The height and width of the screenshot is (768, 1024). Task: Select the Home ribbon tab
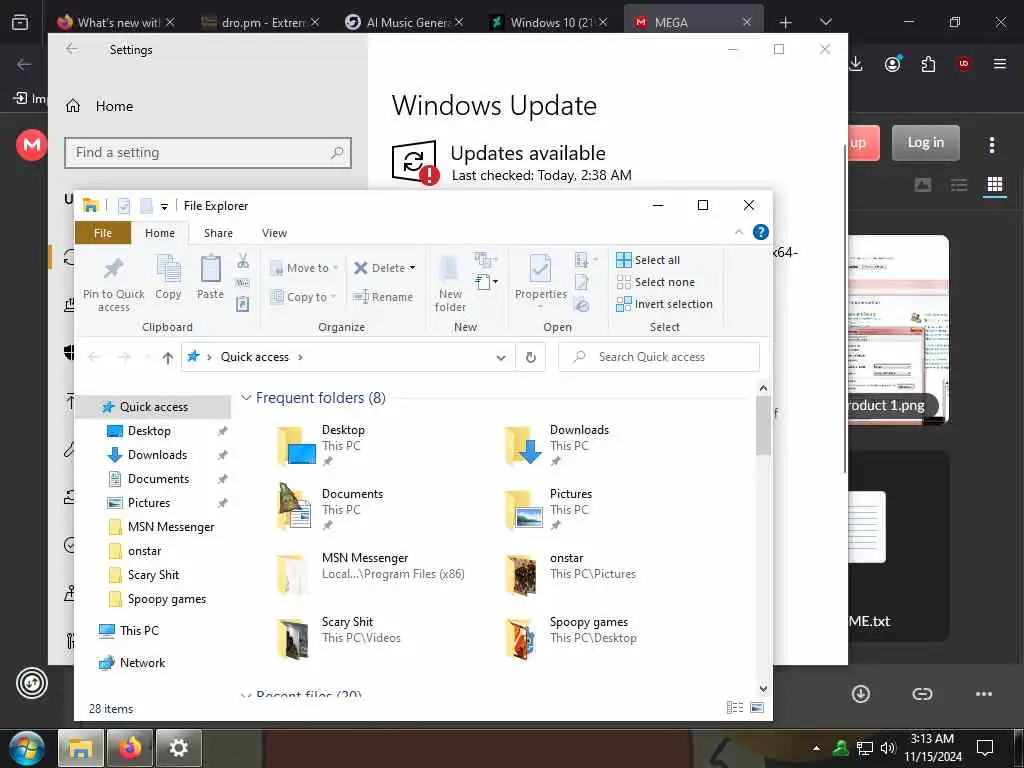click(x=160, y=233)
